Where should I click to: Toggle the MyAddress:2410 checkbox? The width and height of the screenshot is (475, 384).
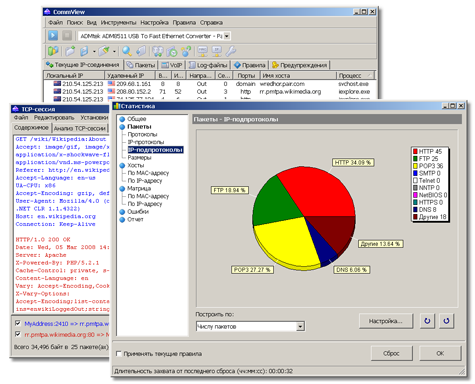[18, 323]
